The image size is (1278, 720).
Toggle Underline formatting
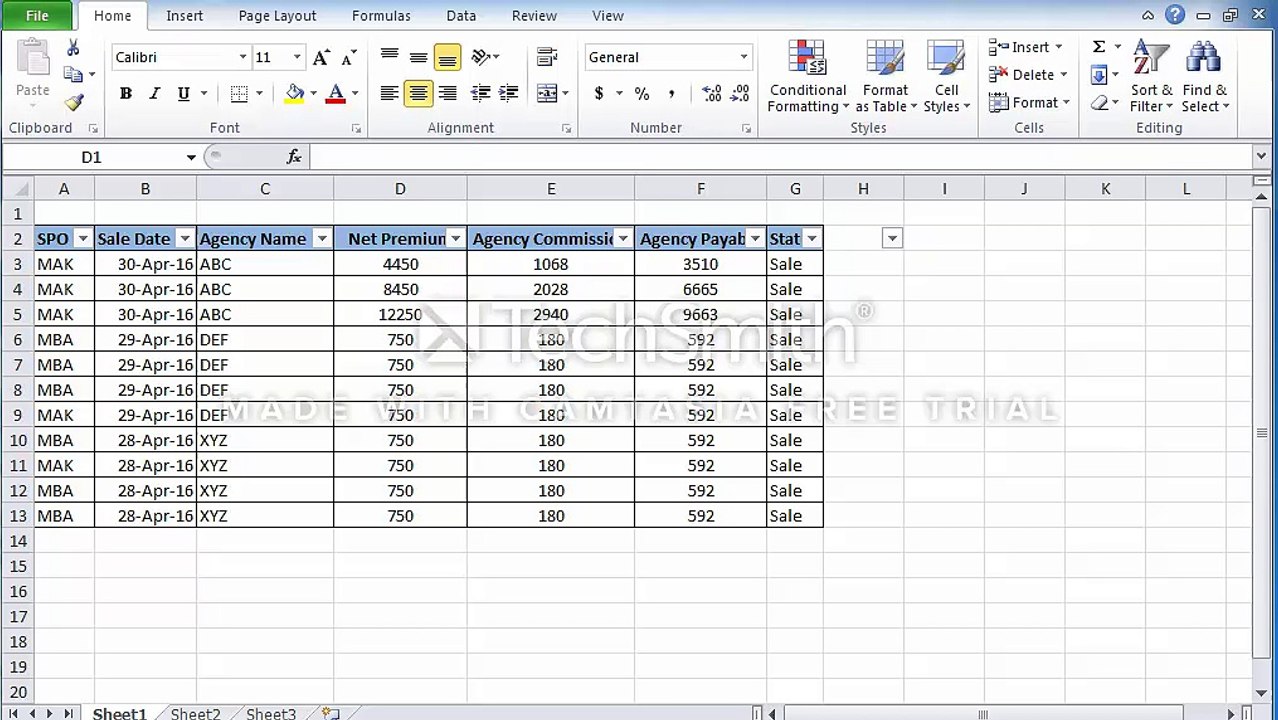coord(183,94)
